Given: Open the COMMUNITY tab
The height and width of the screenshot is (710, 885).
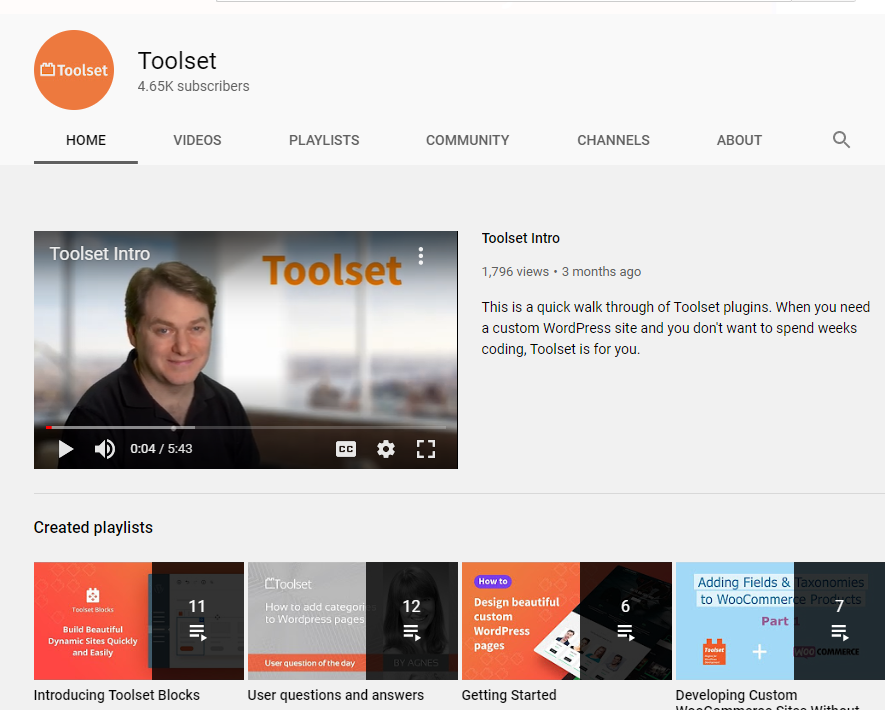Looking at the screenshot, I should point(467,140).
